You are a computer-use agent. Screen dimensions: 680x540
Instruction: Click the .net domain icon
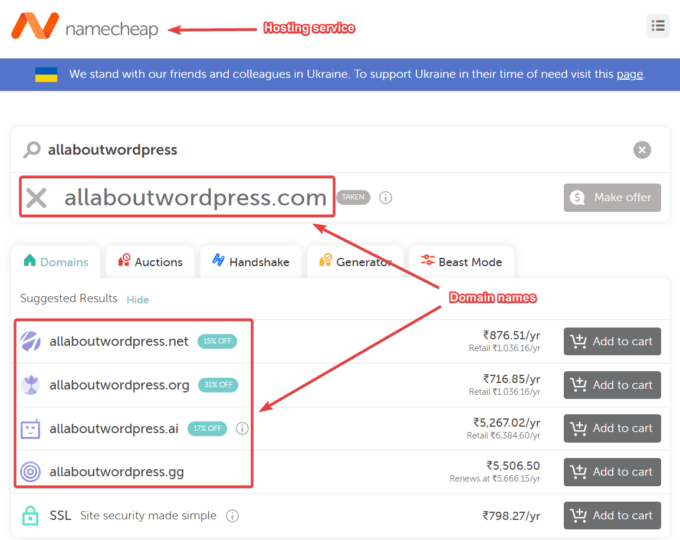tap(31, 341)
